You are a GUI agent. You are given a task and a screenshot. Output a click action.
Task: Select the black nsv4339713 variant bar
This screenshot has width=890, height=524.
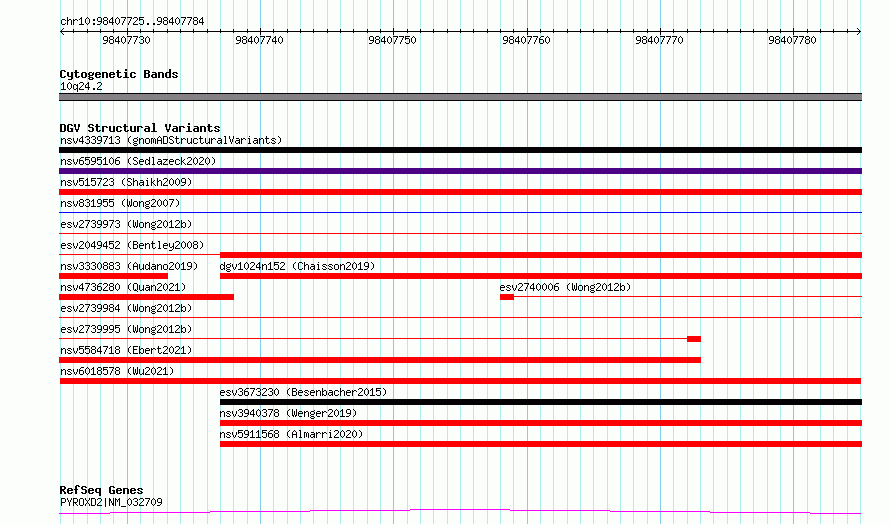click(x=460, y=150)
